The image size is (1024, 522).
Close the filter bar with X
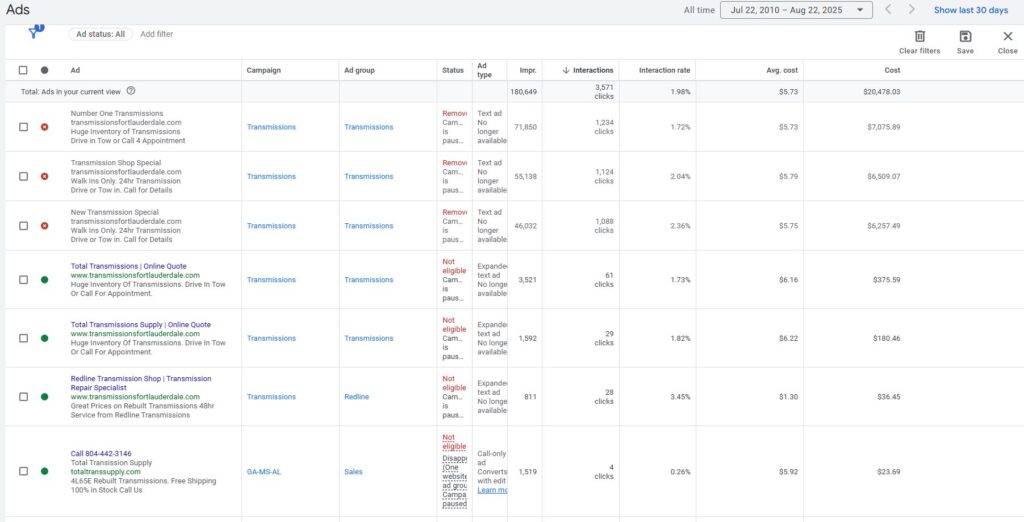1008,37
